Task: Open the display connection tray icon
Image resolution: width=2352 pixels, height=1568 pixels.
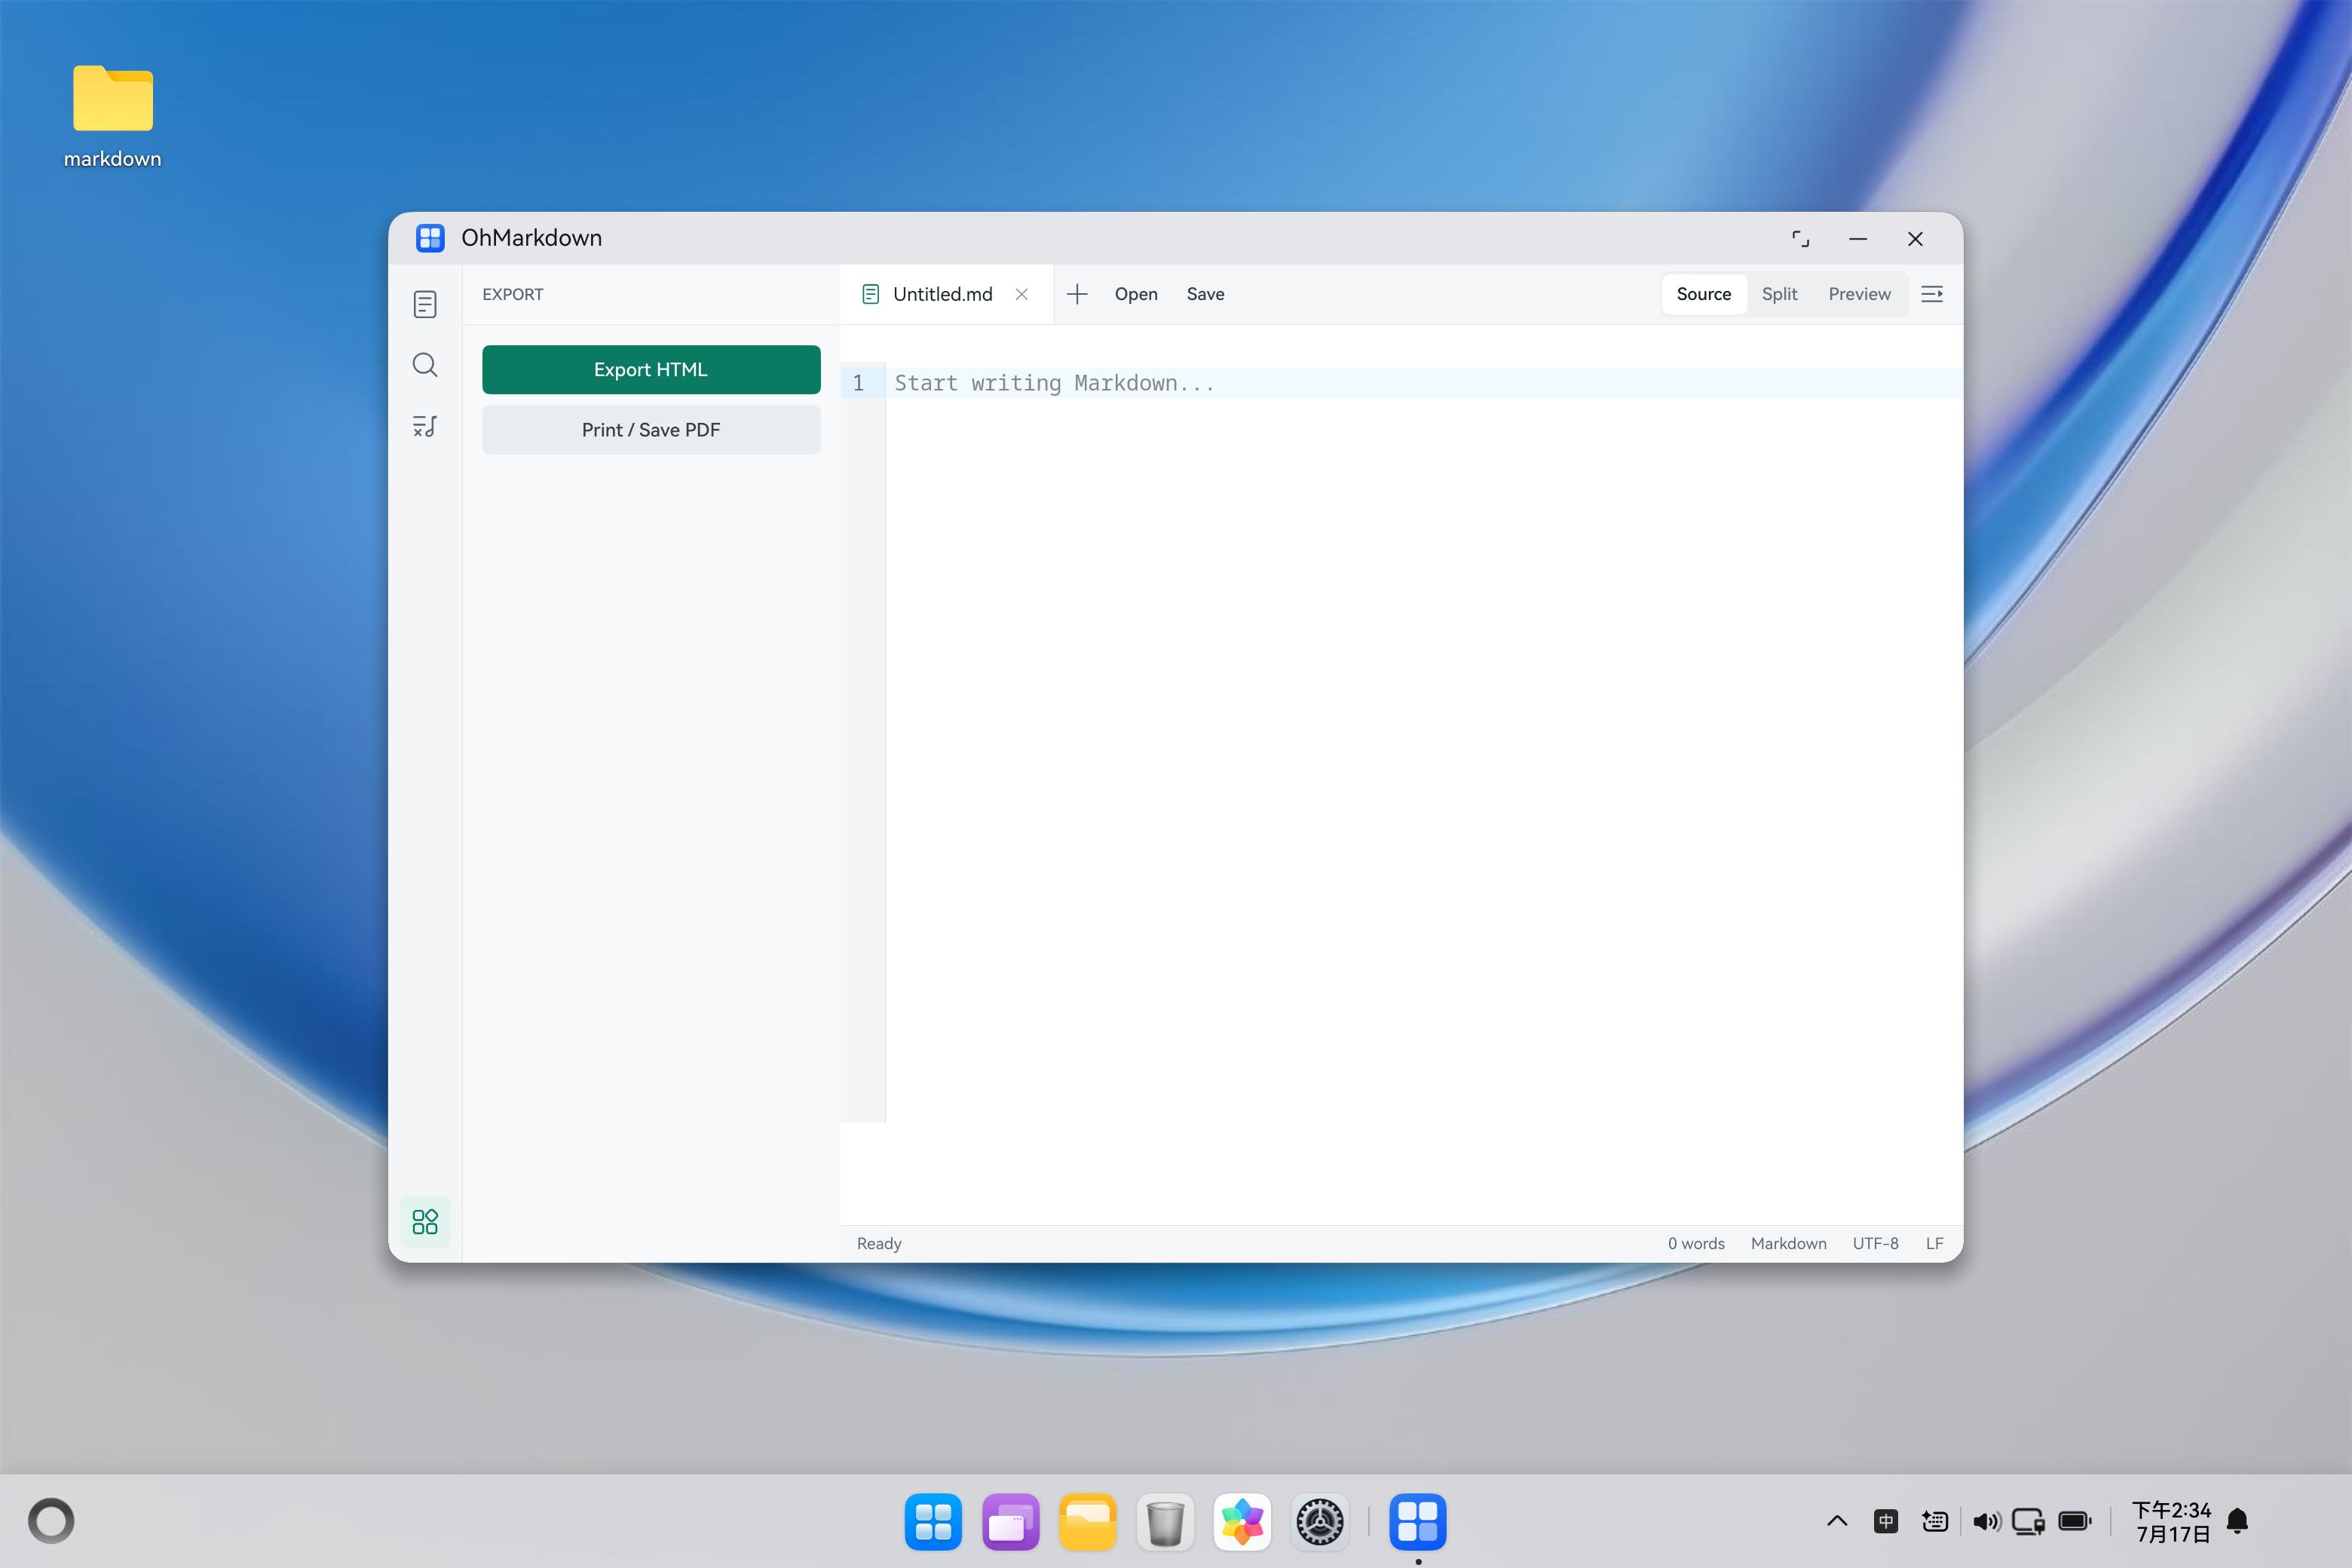Action: (2028, 1521)
